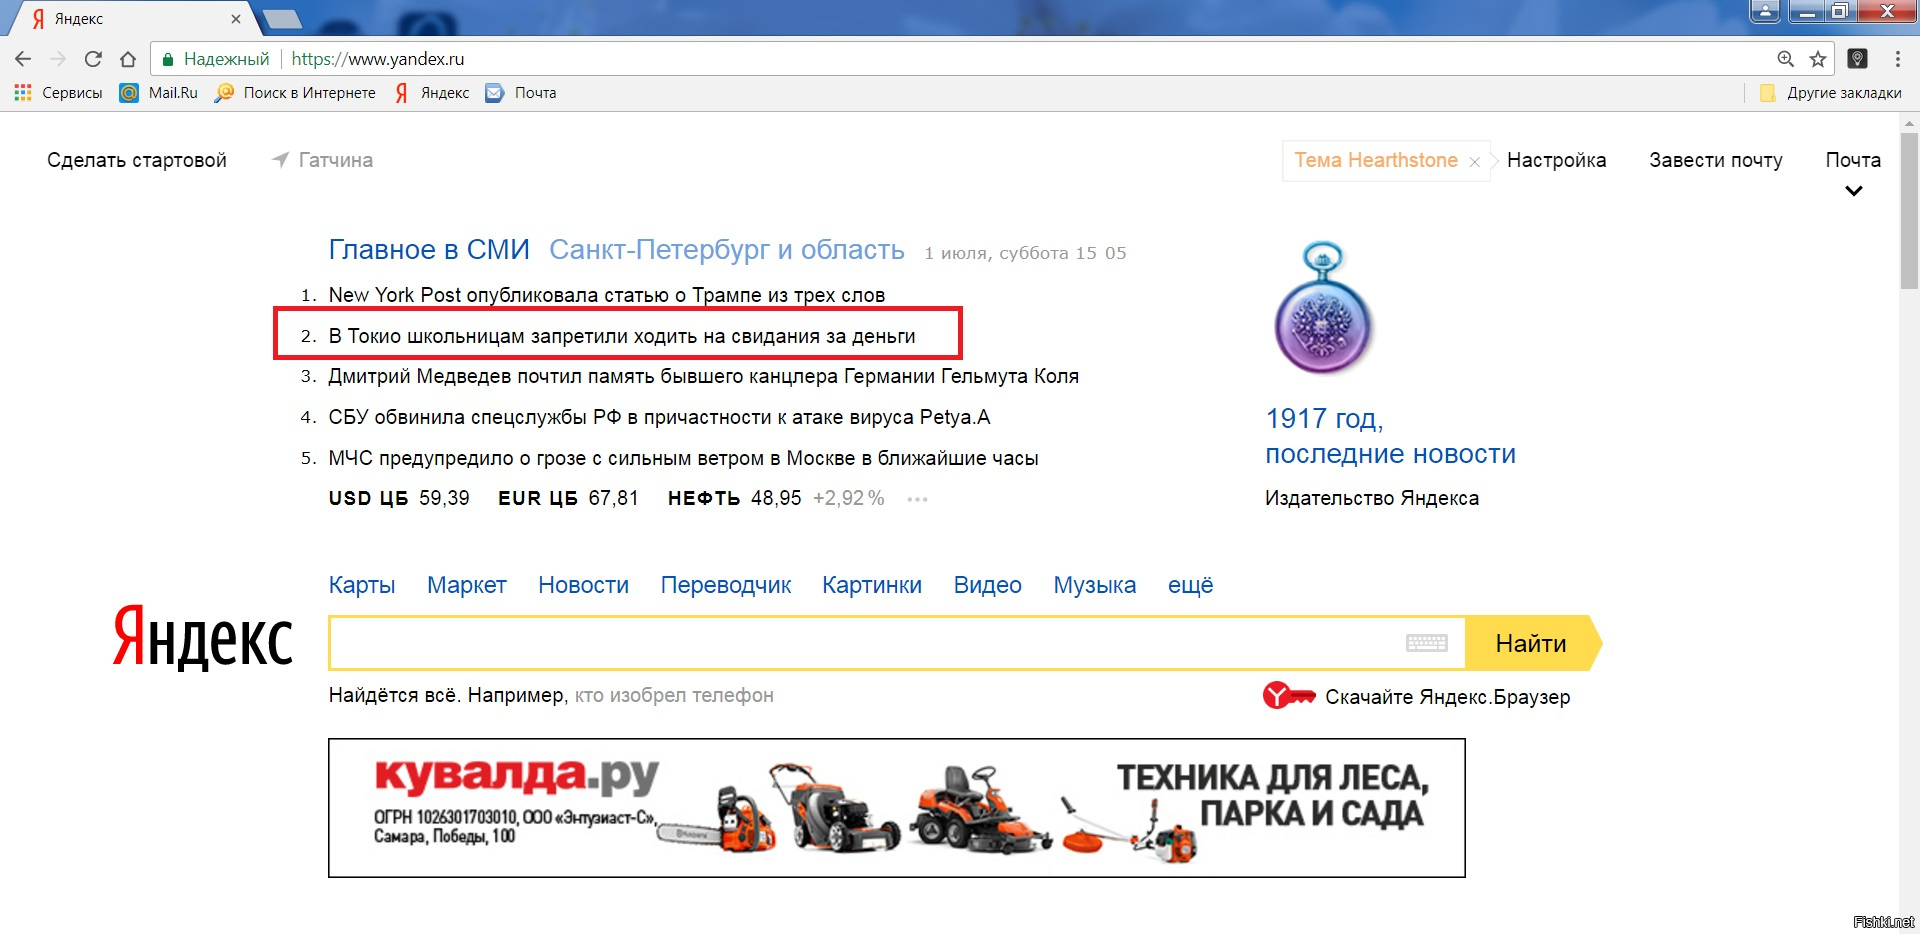This screenshot has width=1920, height=934.
Task: Open the 1917 год, последние новости link
Action: click(x=1390, y=436)
